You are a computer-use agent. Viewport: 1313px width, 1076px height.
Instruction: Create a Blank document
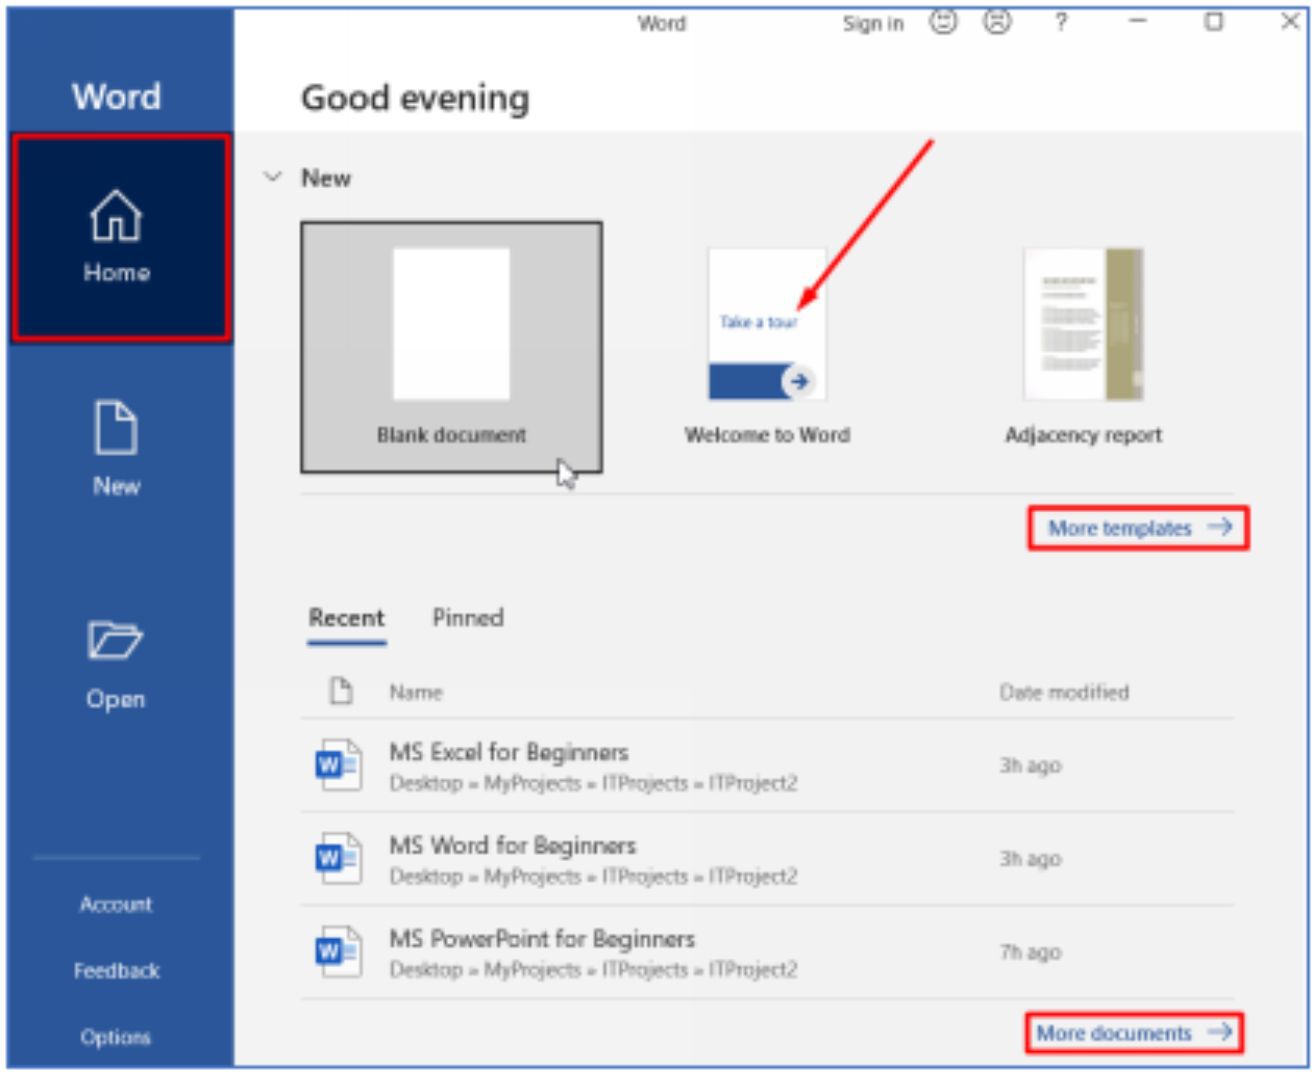click(452, 347)
